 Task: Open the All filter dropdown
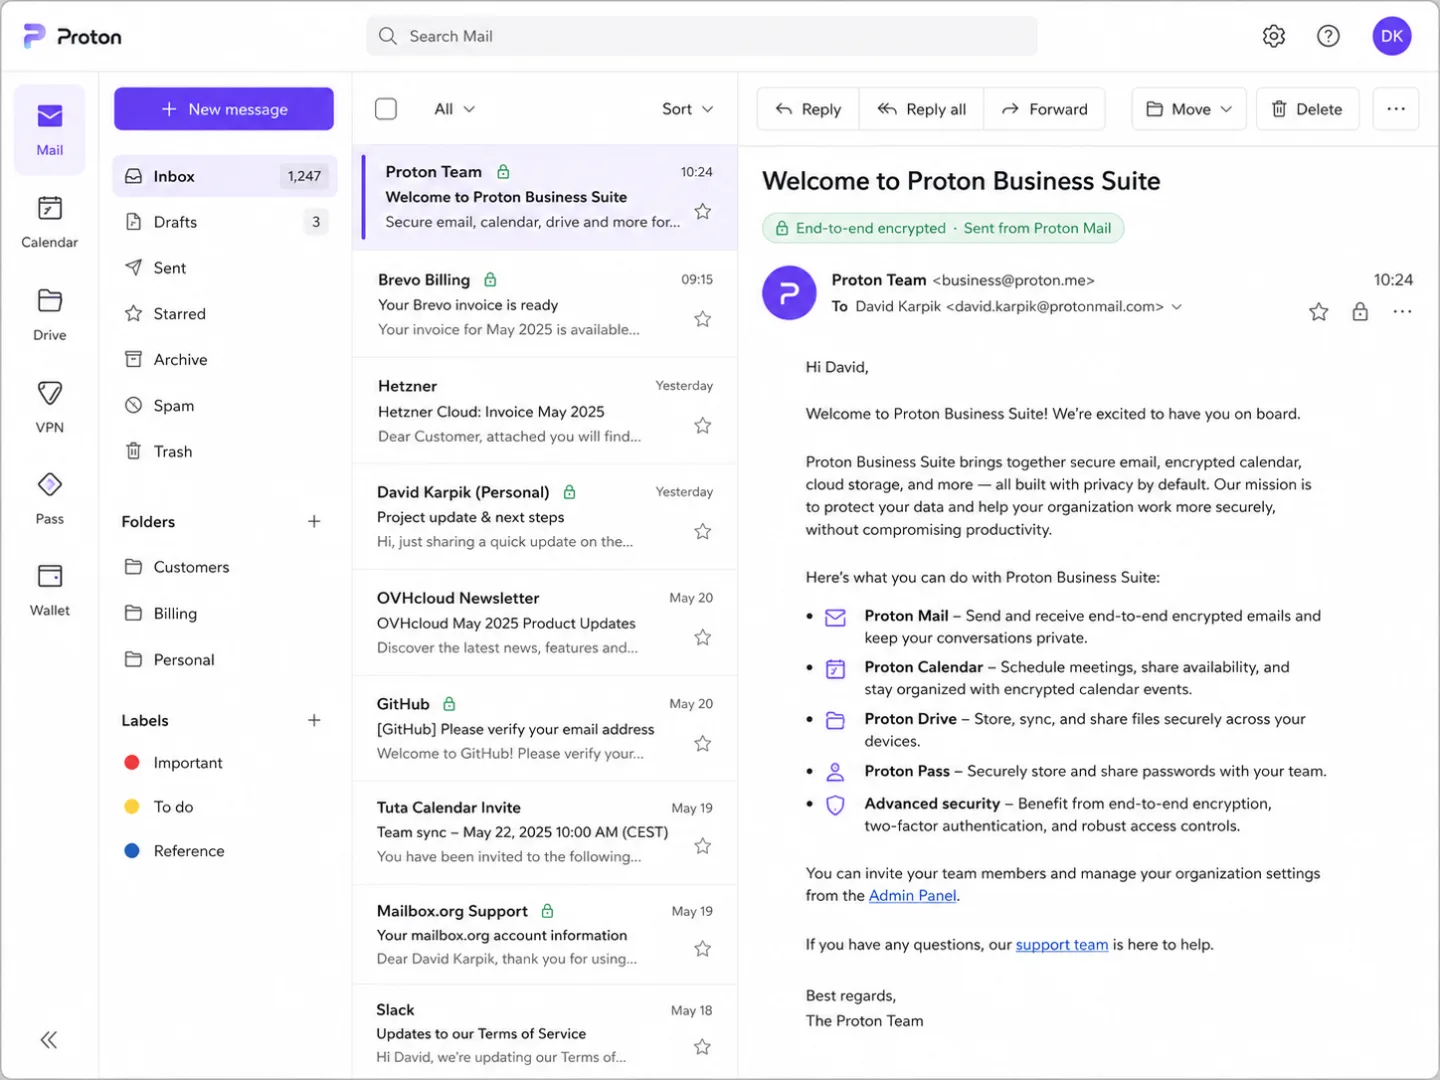(454, 109)
